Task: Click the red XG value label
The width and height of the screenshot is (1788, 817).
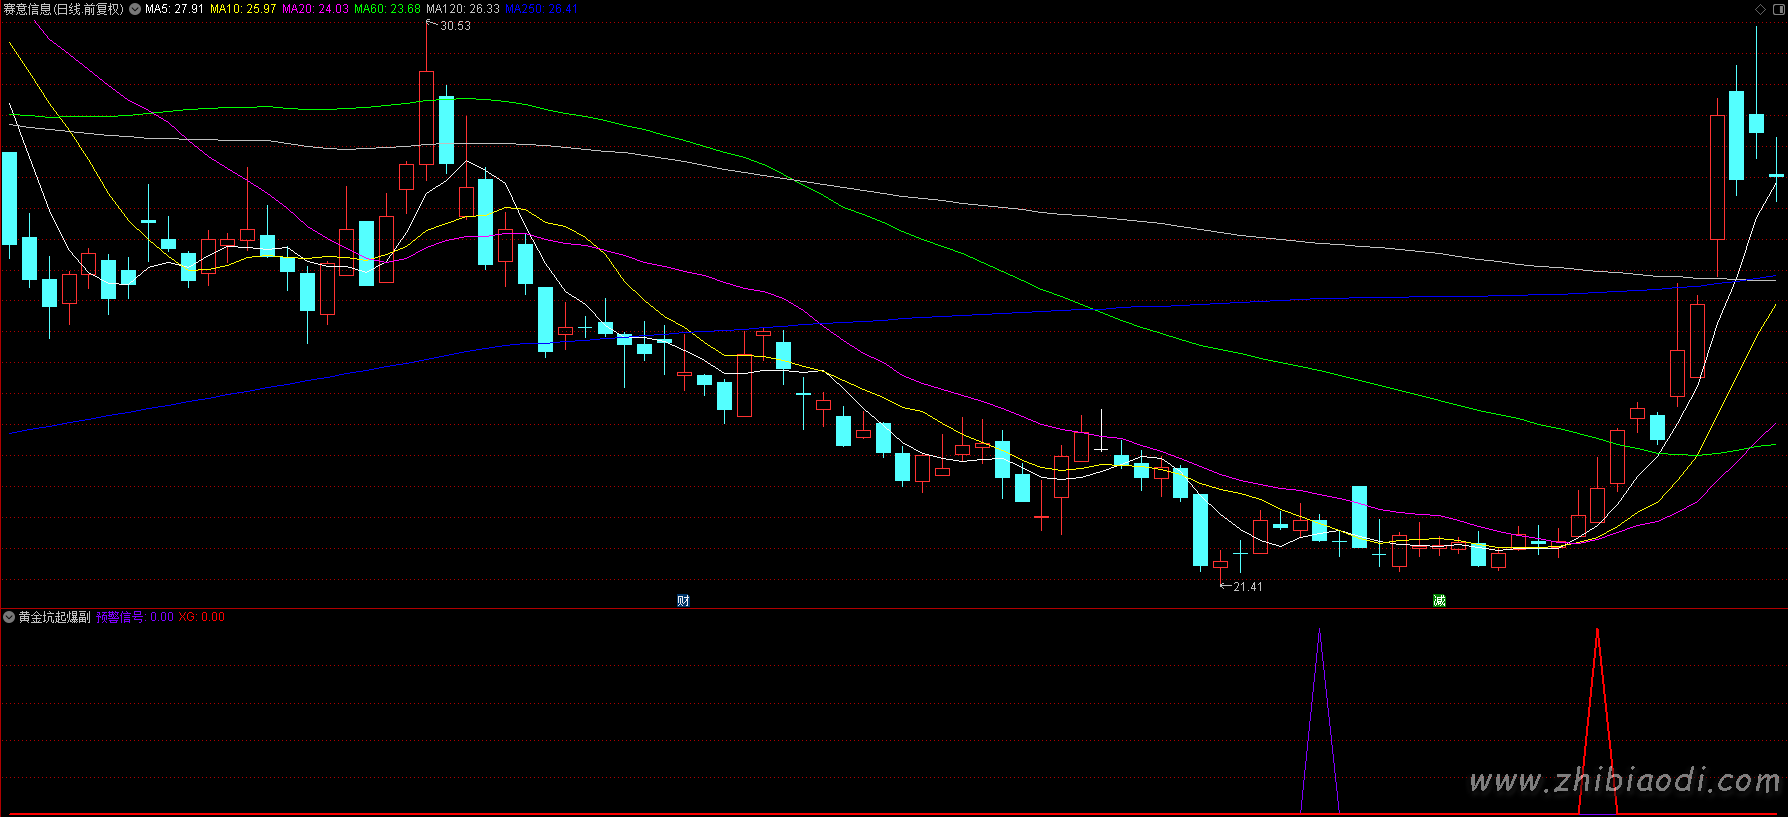Action: 201,617
